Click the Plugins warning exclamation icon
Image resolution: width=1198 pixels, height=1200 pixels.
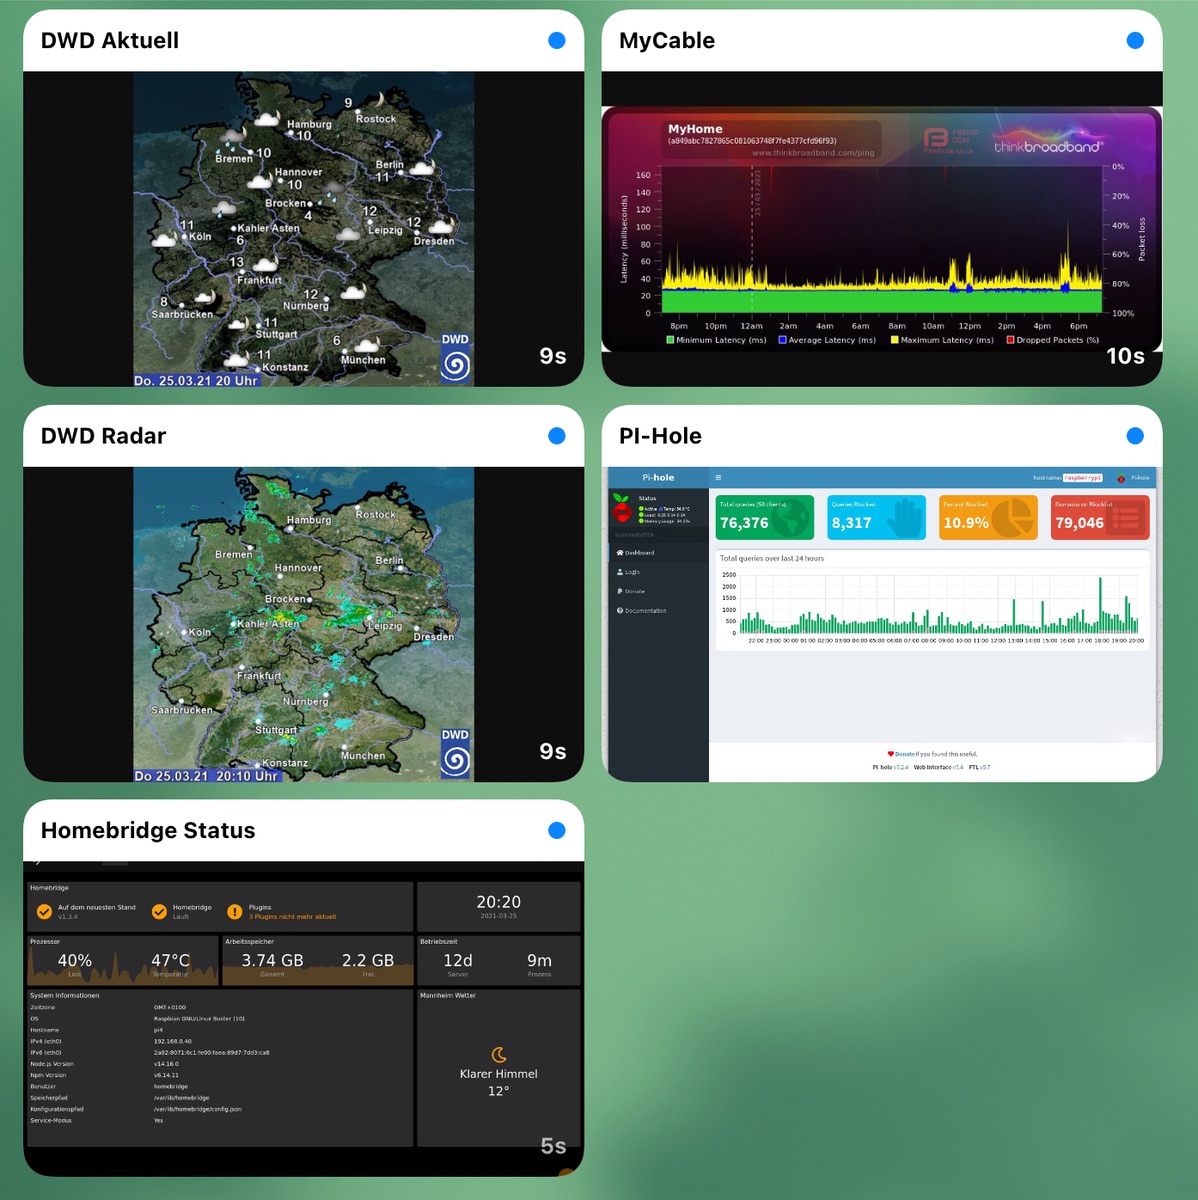[234, 911]
